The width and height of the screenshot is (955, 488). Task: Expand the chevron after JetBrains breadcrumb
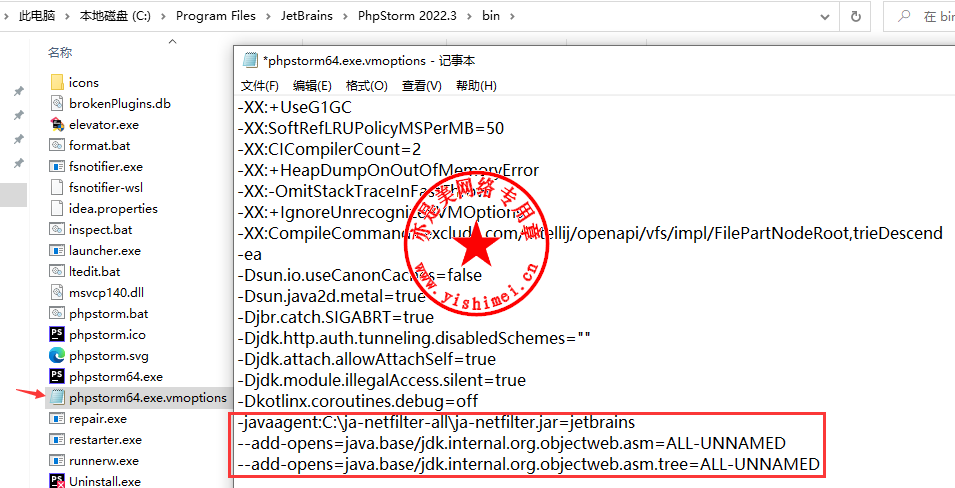coord(345,16)
